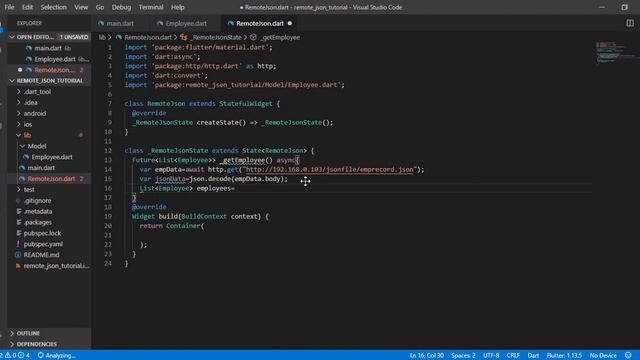Click No Device selector in status bar
This screenshot has width=640, height=360.
tap(603, 355)
